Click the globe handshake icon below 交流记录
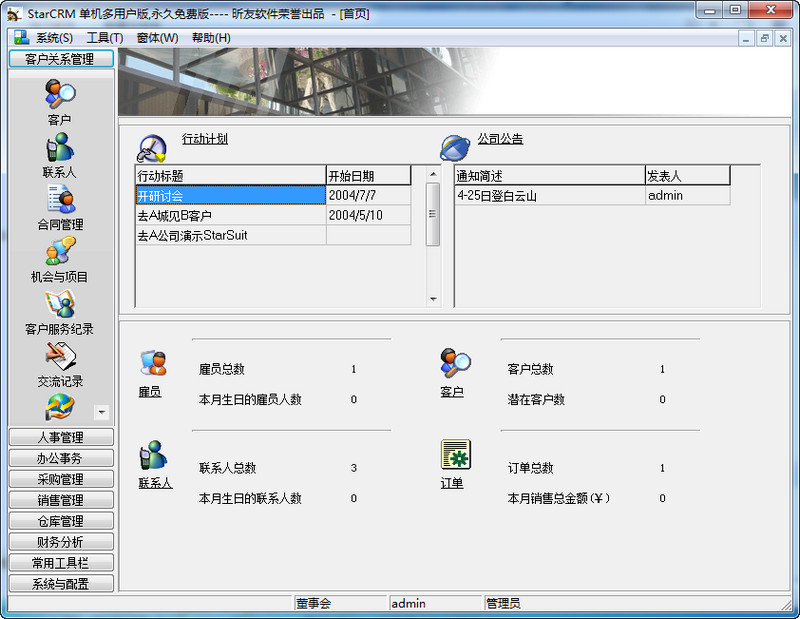The width and height of the screenshot is (800, 619). [60, 407]
